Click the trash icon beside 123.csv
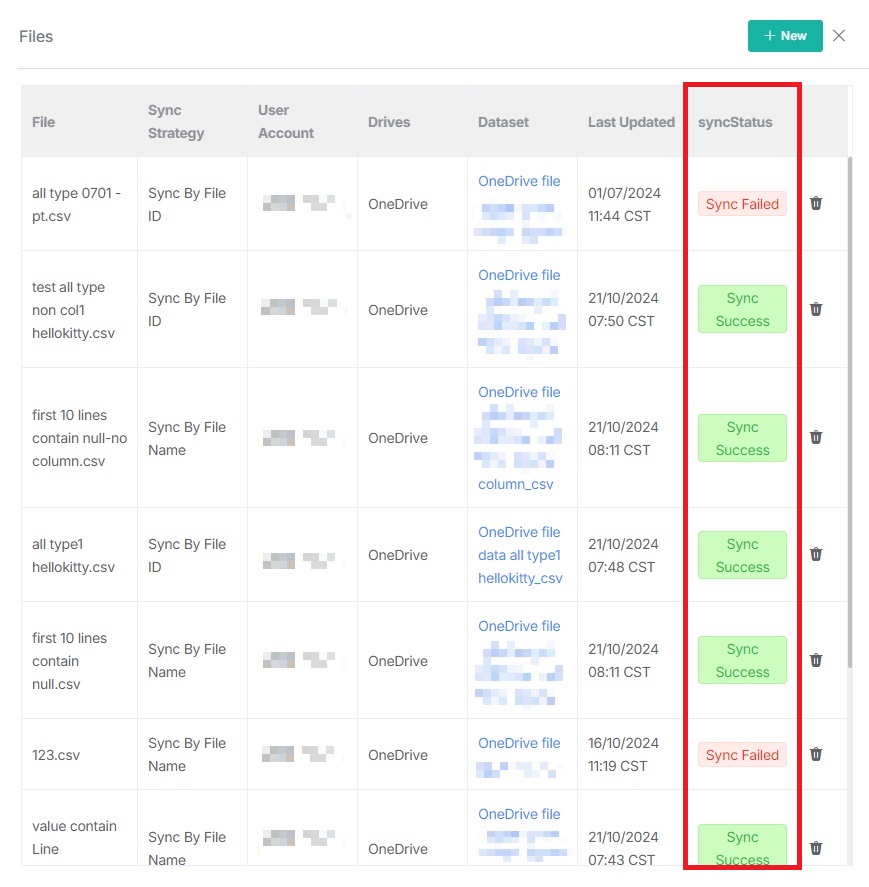This screenshot has width=869, height=887. [816, 755]
